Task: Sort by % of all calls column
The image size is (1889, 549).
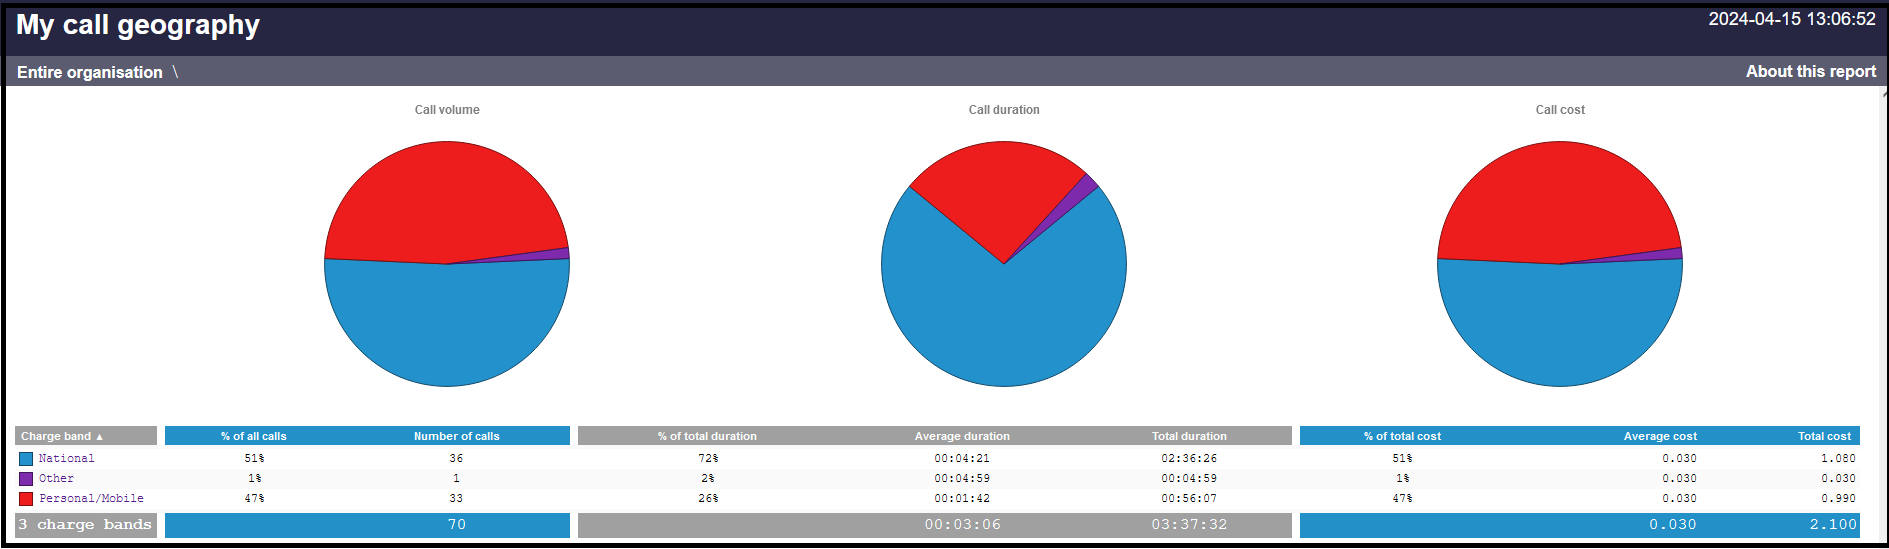Action: 254,436
